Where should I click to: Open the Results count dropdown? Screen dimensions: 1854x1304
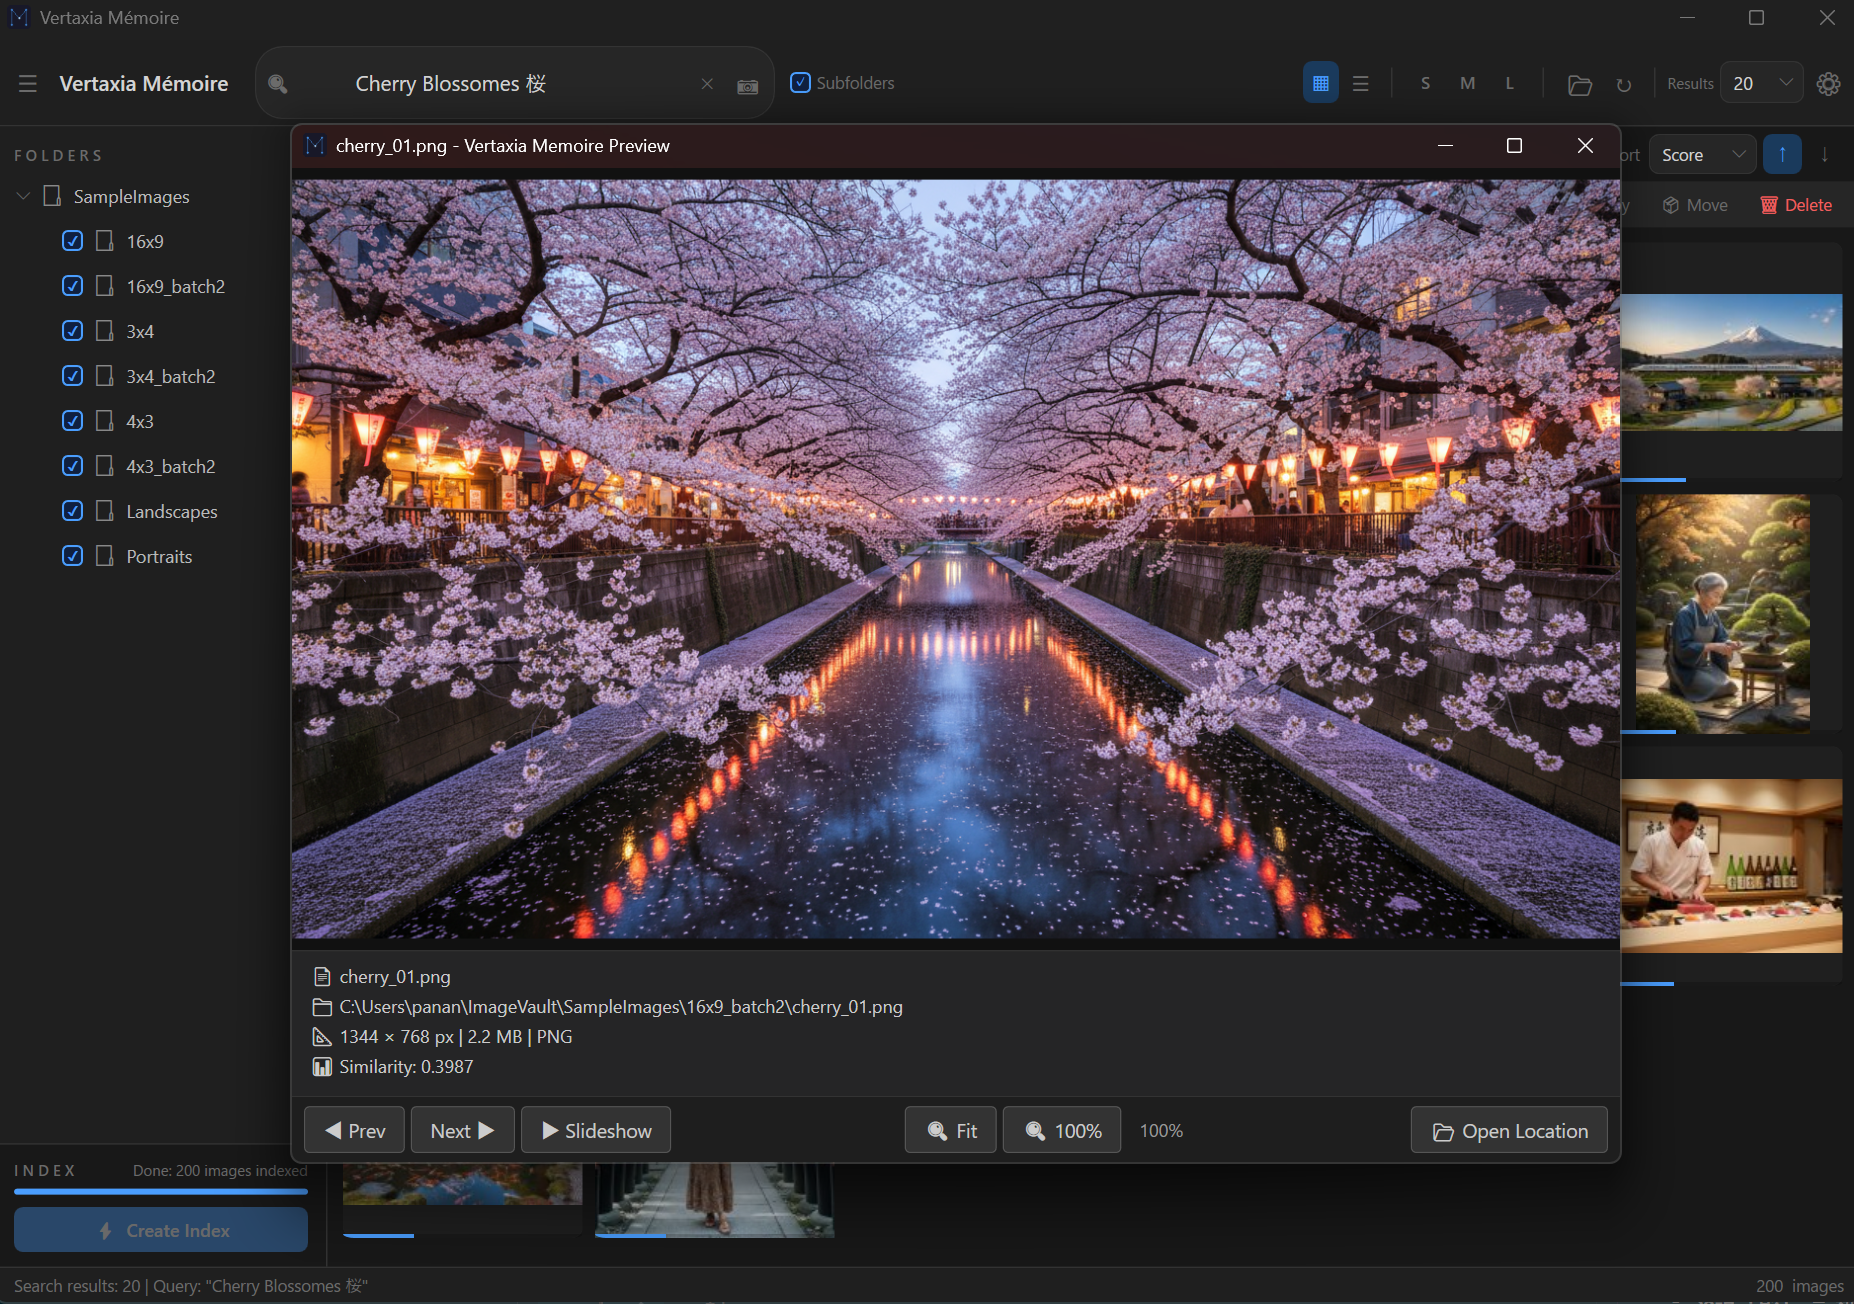click(1761, 84)
